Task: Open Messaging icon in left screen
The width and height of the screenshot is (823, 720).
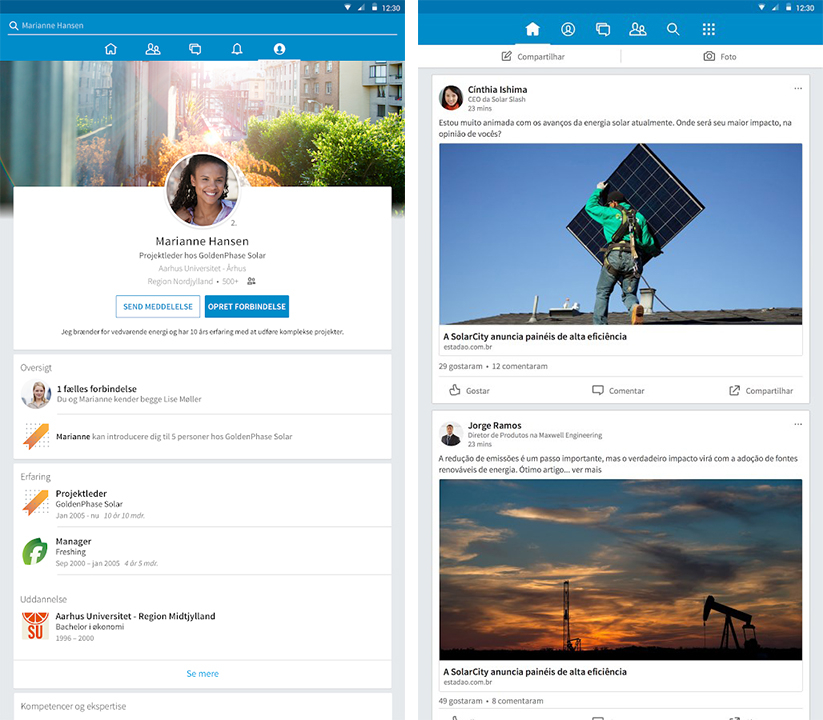Action: coord(195,49)
